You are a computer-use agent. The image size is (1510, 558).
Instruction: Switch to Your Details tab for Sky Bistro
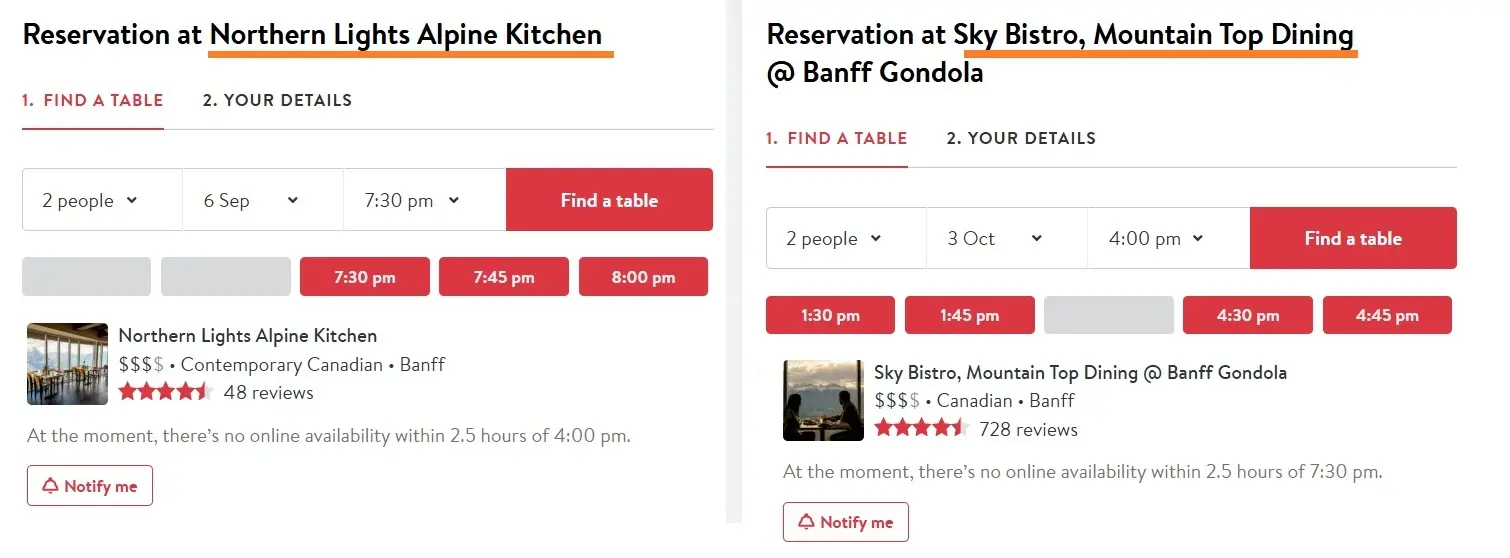pyautogui.click(x=1021, y=138)
